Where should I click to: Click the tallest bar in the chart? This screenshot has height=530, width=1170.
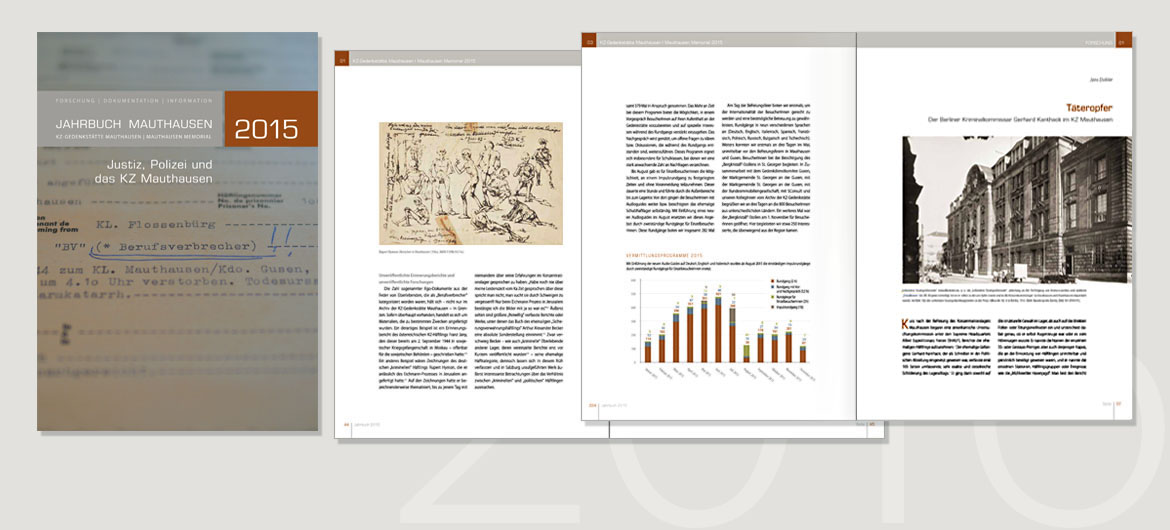click(x=719, y=329)
